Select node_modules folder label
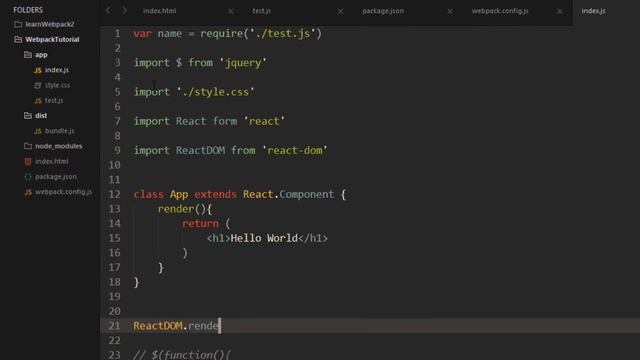 pos(59,146)
